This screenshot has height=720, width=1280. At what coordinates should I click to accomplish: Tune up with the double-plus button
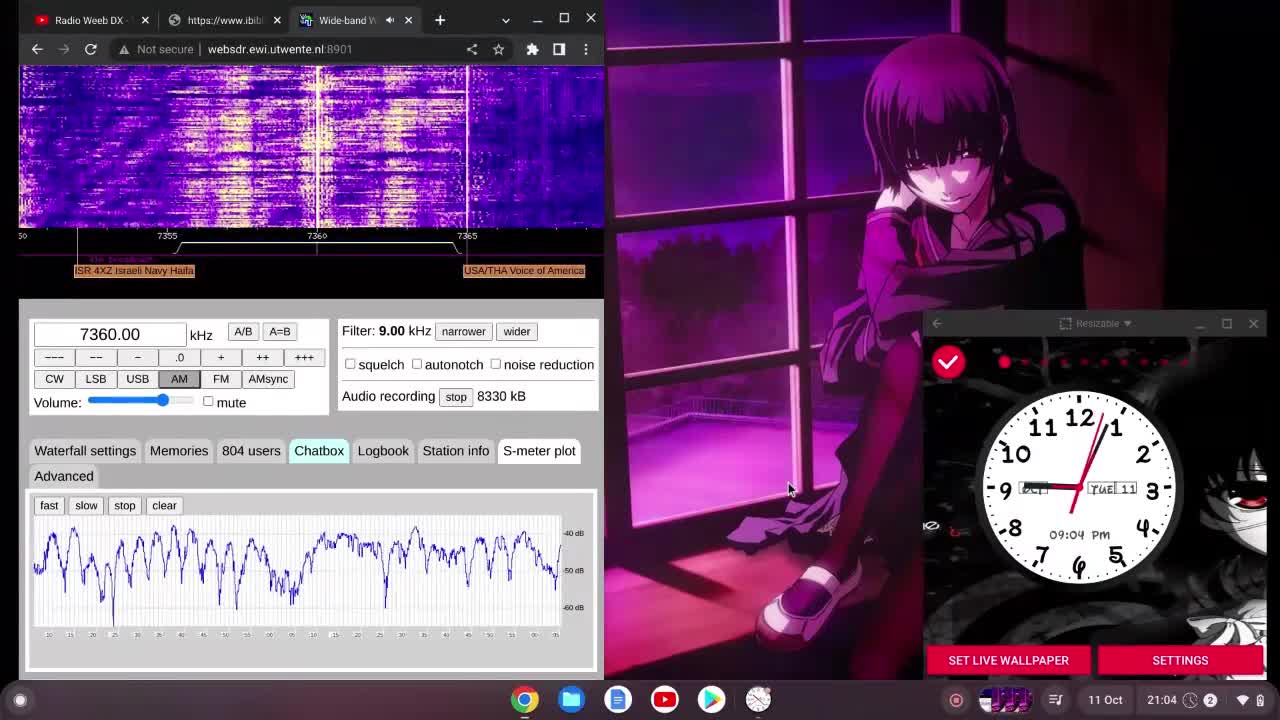(x=262, y=357)
